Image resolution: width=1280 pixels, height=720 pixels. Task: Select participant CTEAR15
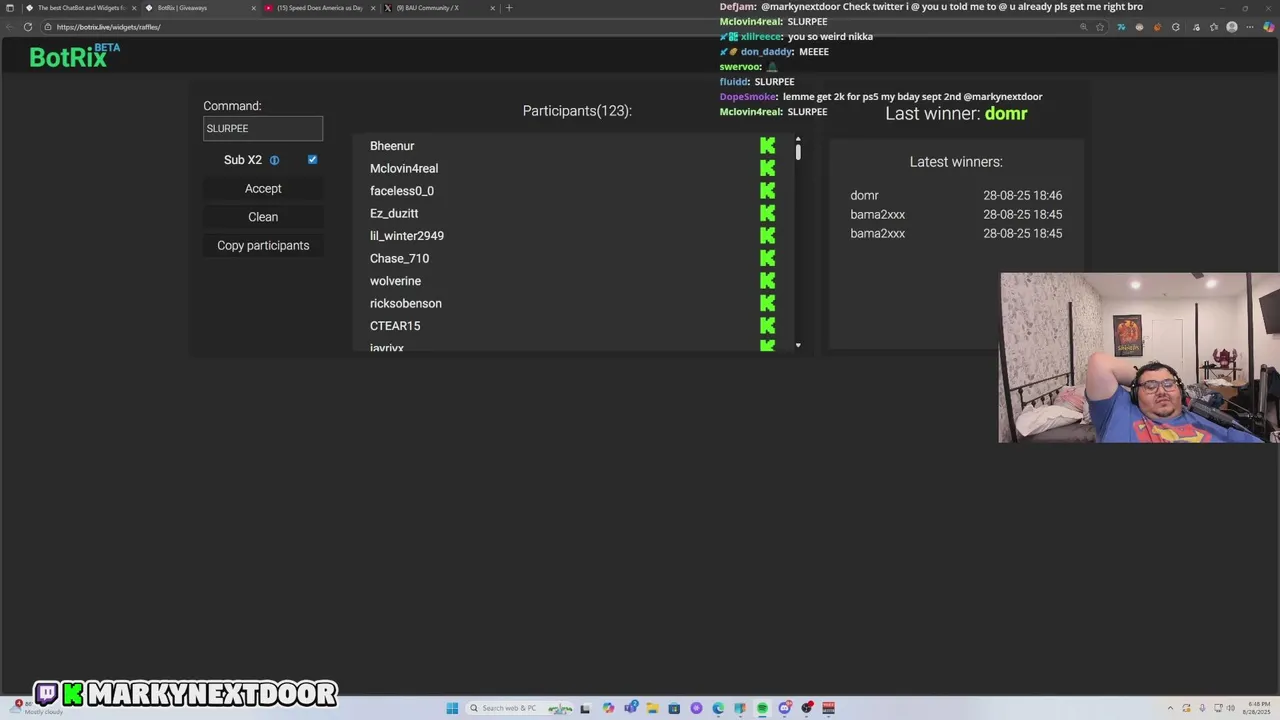(395, 326)
